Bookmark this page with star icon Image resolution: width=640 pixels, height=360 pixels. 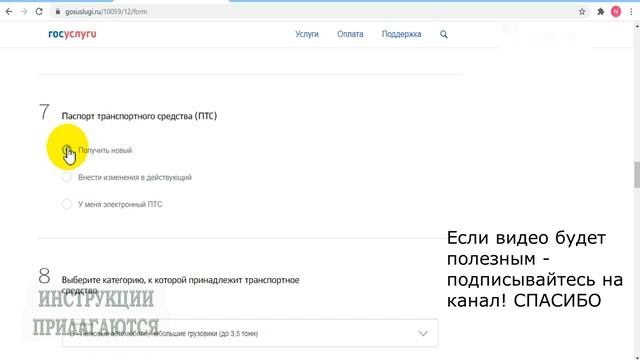pos(582,11)
